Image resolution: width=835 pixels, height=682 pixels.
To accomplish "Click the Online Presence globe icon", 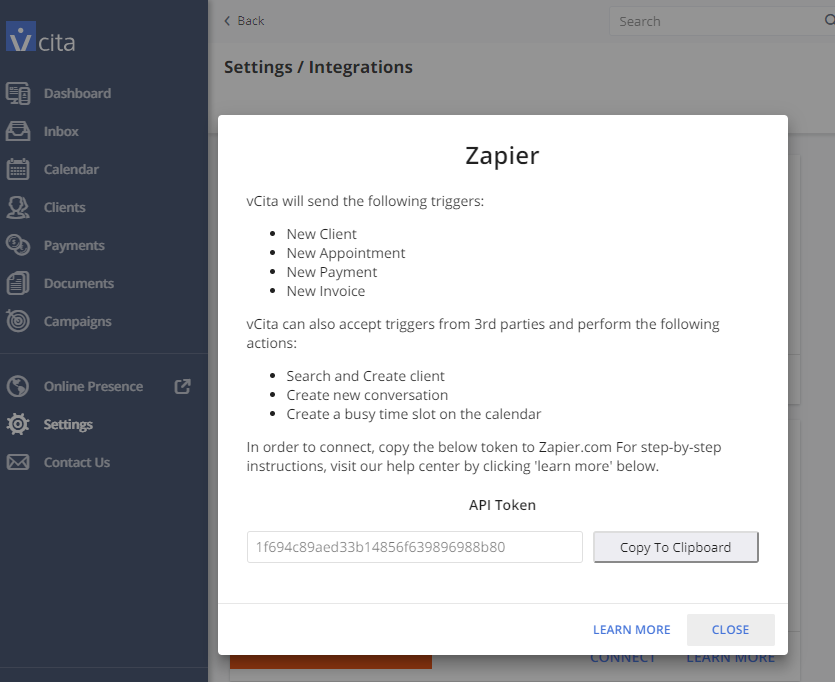I will 18,386.
